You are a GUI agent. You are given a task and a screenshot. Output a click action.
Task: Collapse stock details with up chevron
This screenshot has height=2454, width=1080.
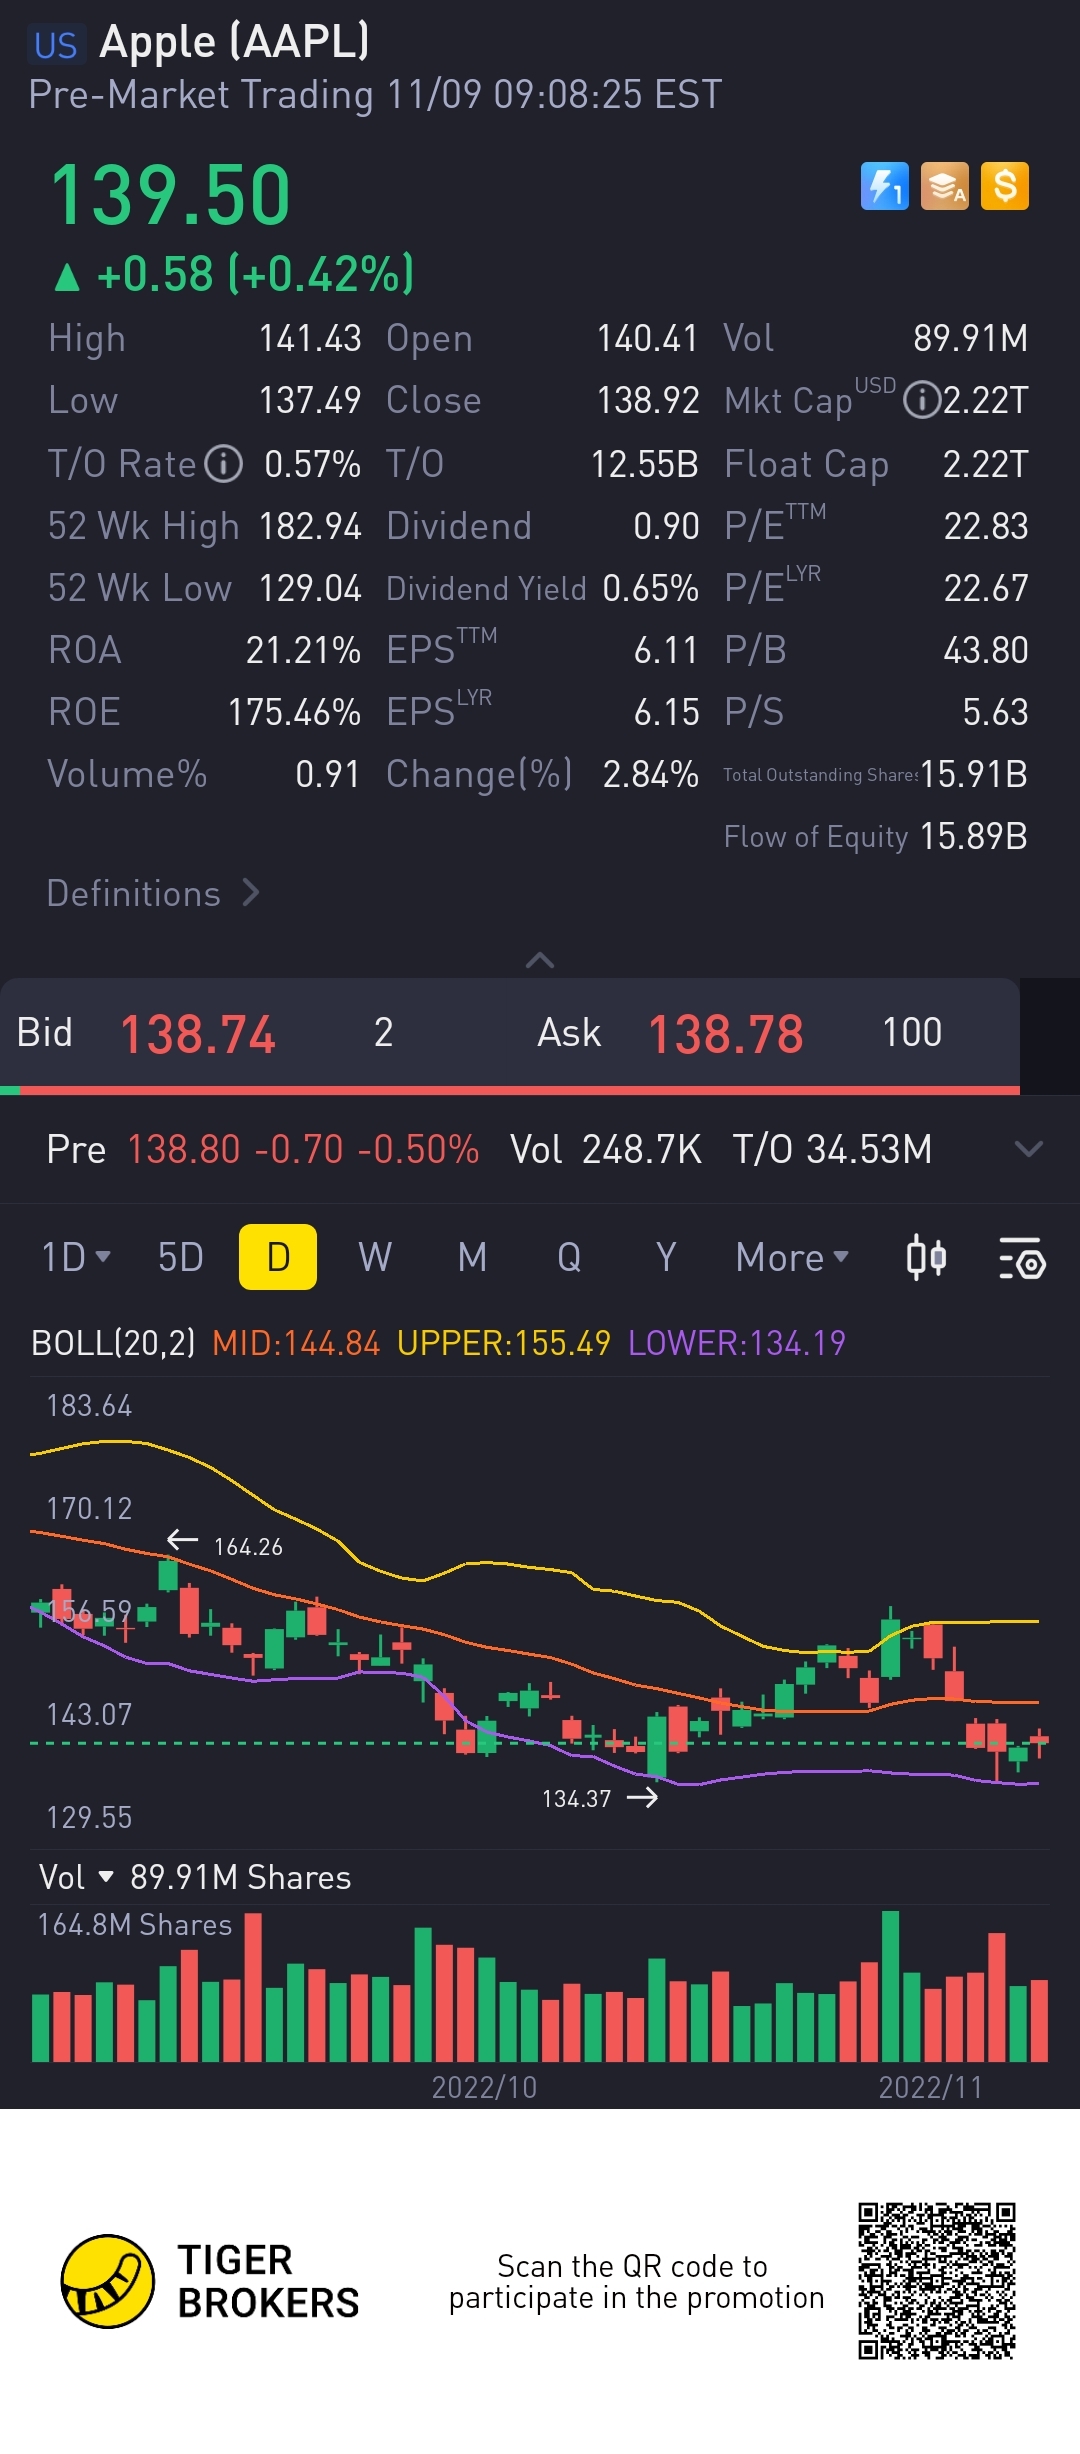click(x=540, y=960)
